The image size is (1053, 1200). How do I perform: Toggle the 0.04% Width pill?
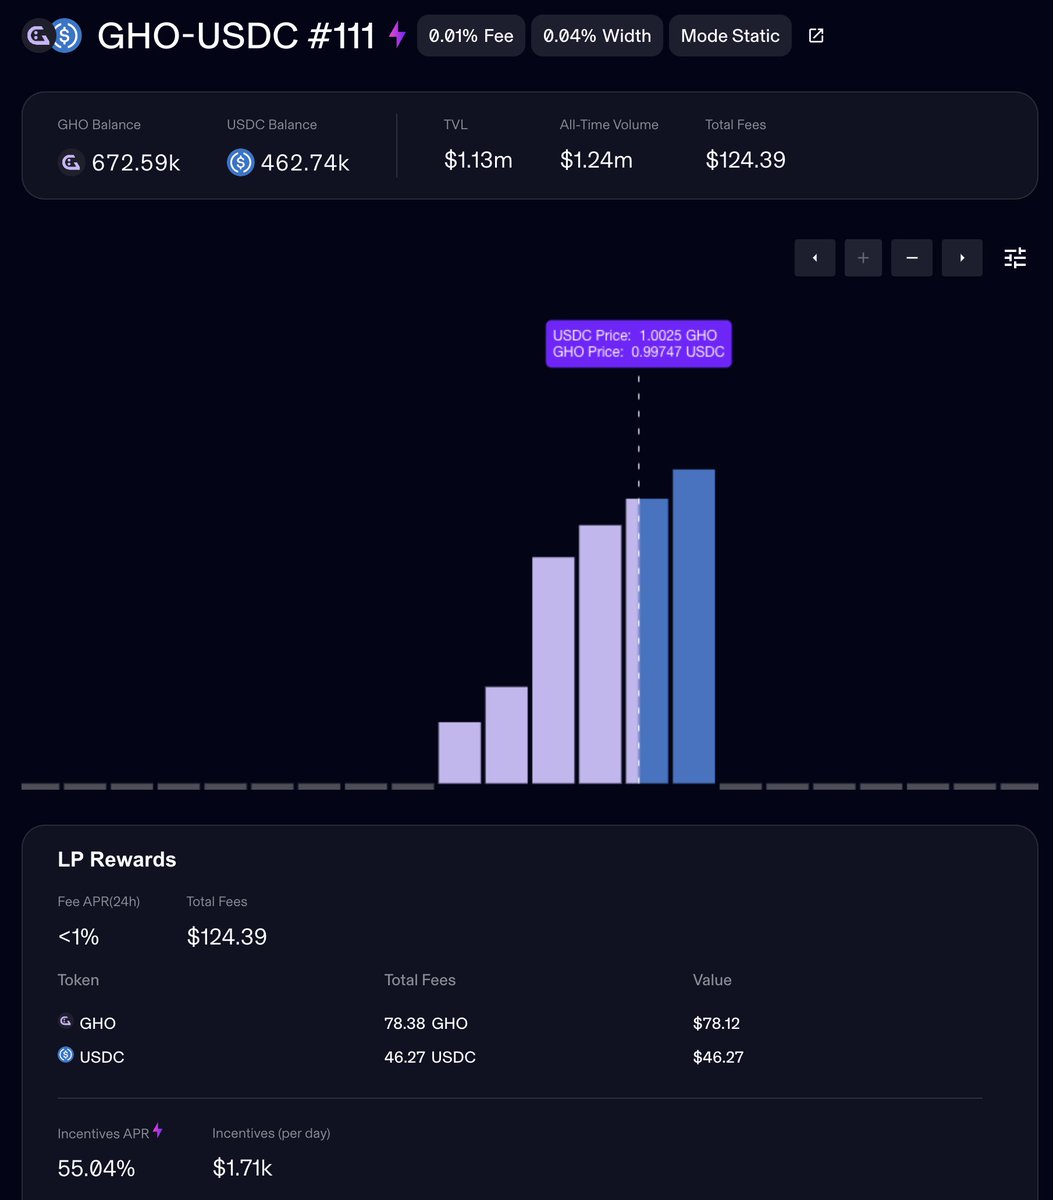point(596,35)
